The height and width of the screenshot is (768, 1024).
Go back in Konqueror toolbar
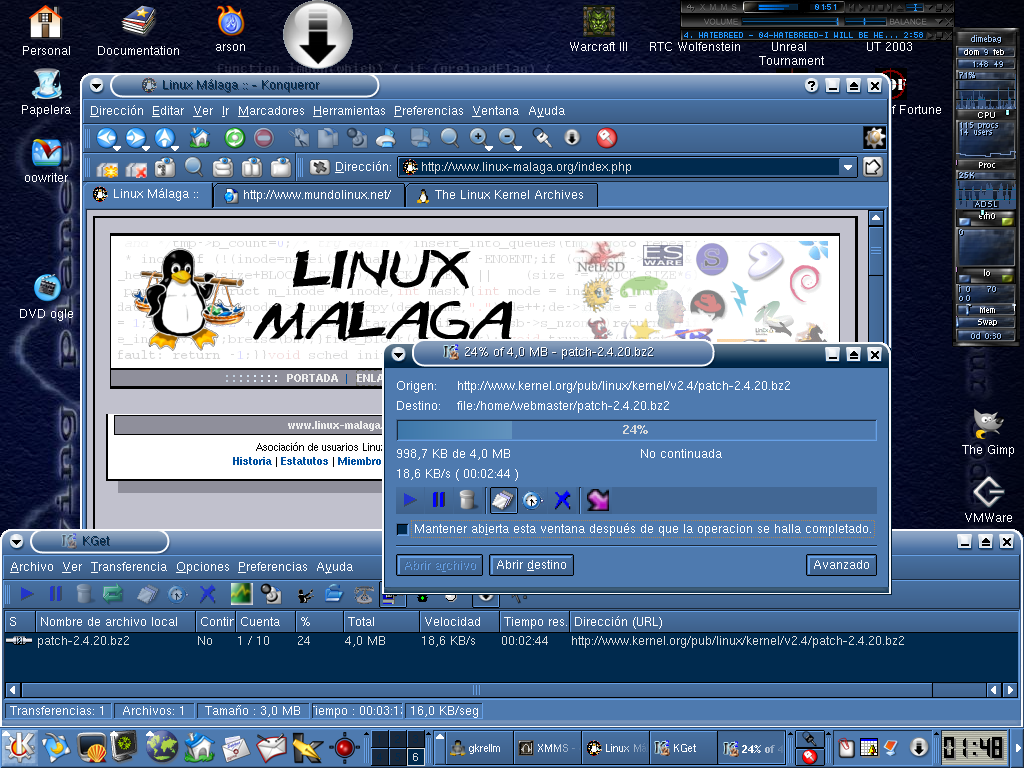[x=106, y=138]
